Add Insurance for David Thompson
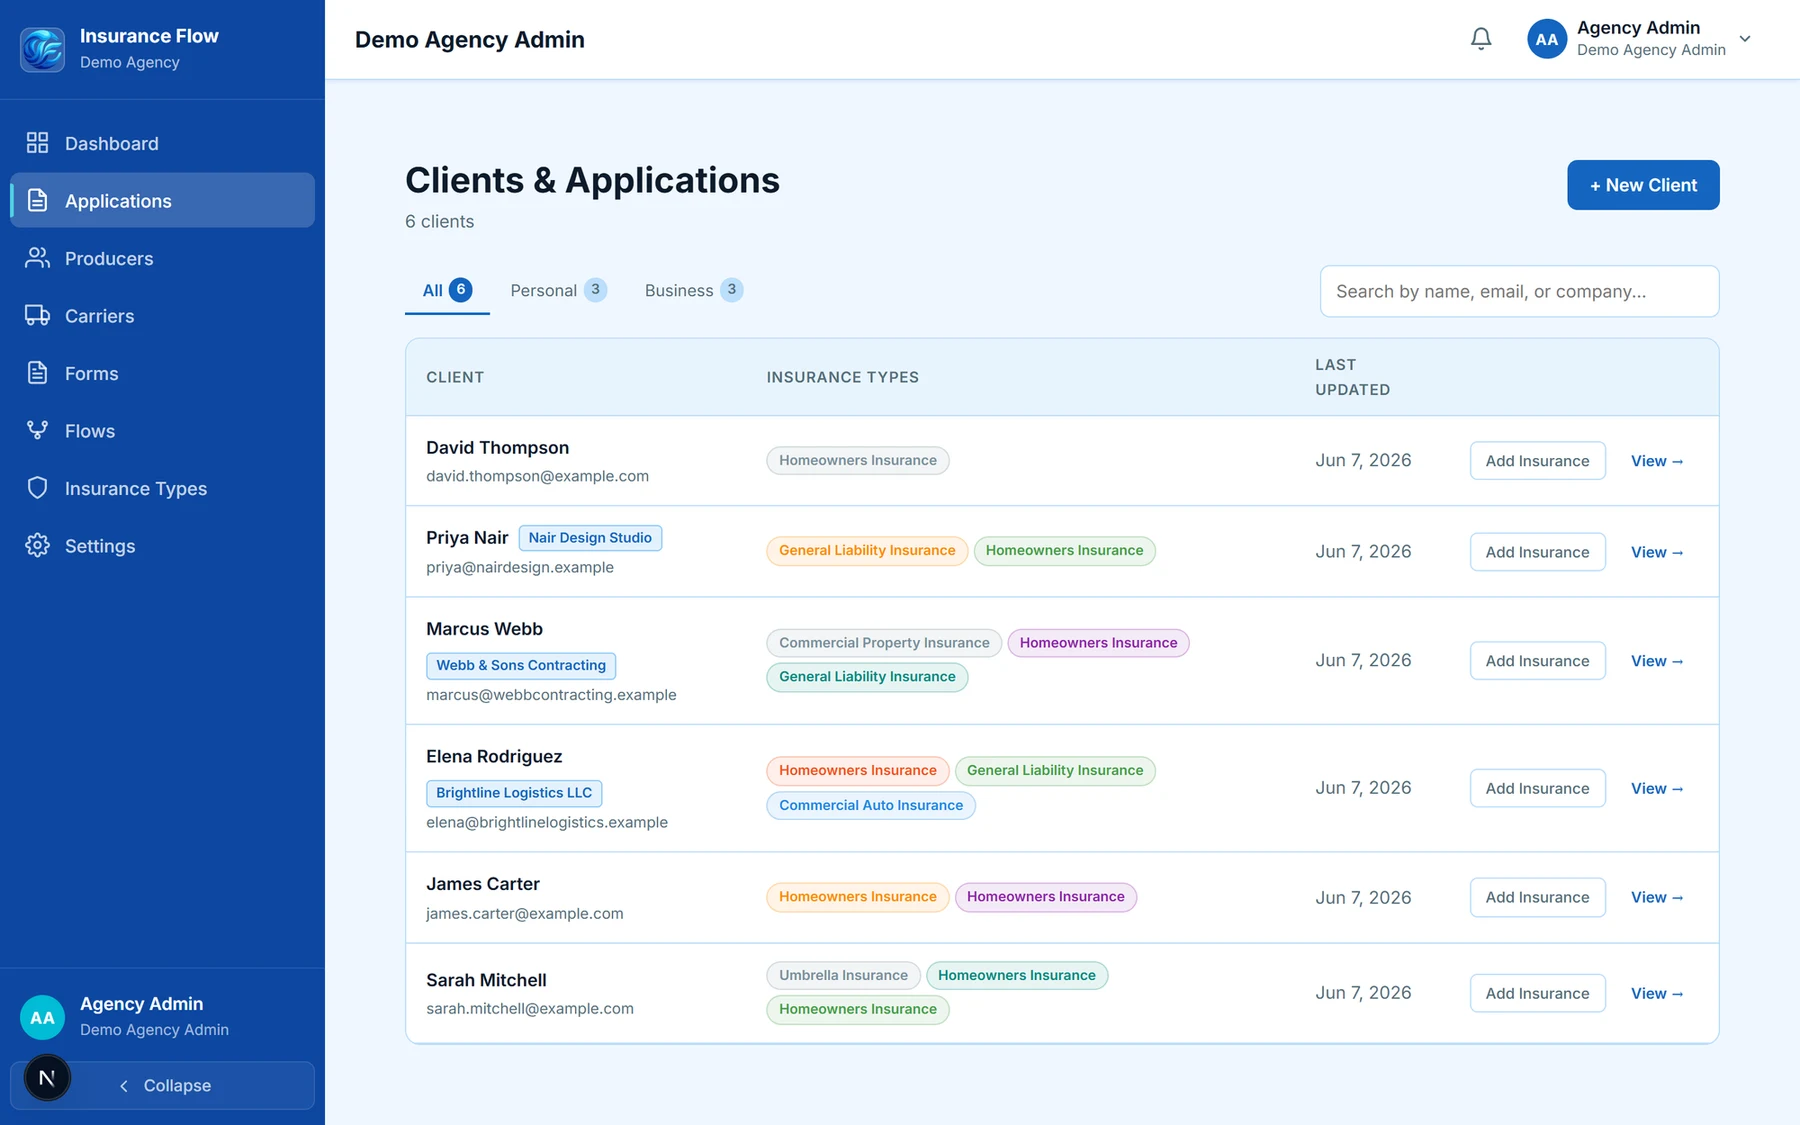Image resolution: width=1800 pixels, height=1125 pixels. [x=1537, y=461]
